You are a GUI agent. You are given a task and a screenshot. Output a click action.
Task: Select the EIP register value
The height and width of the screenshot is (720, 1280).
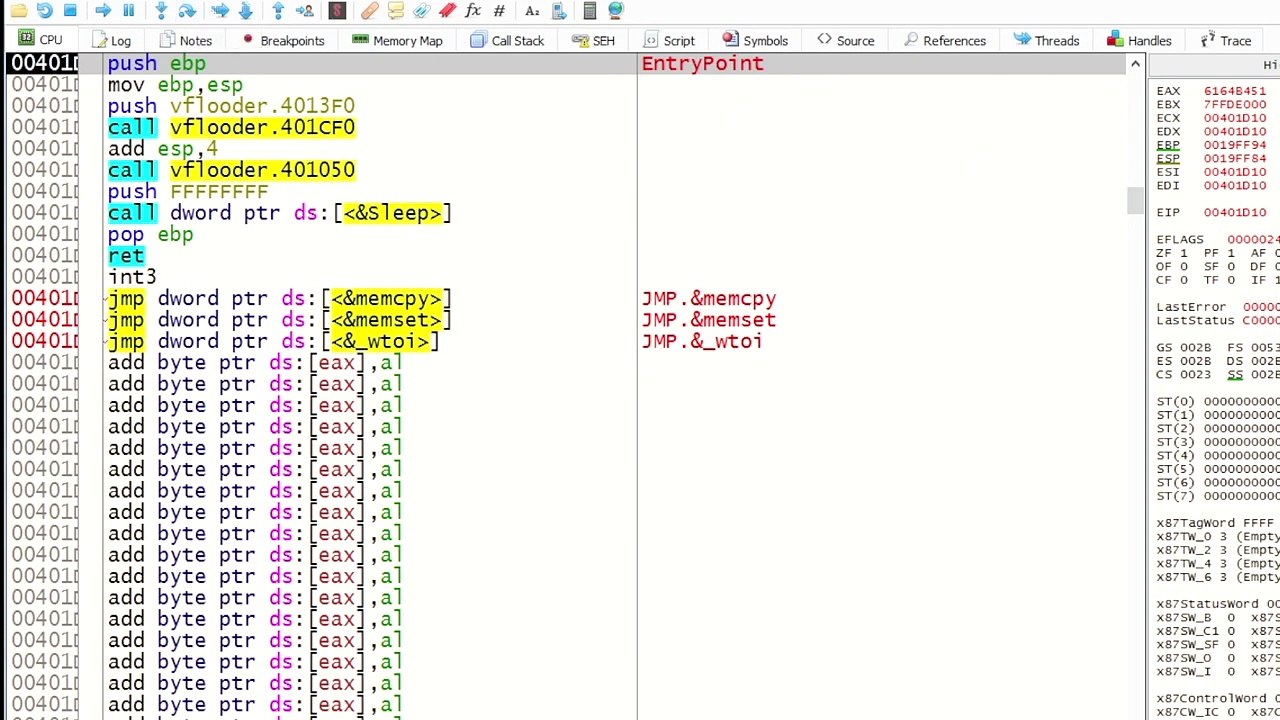[x=1235, y=212]
